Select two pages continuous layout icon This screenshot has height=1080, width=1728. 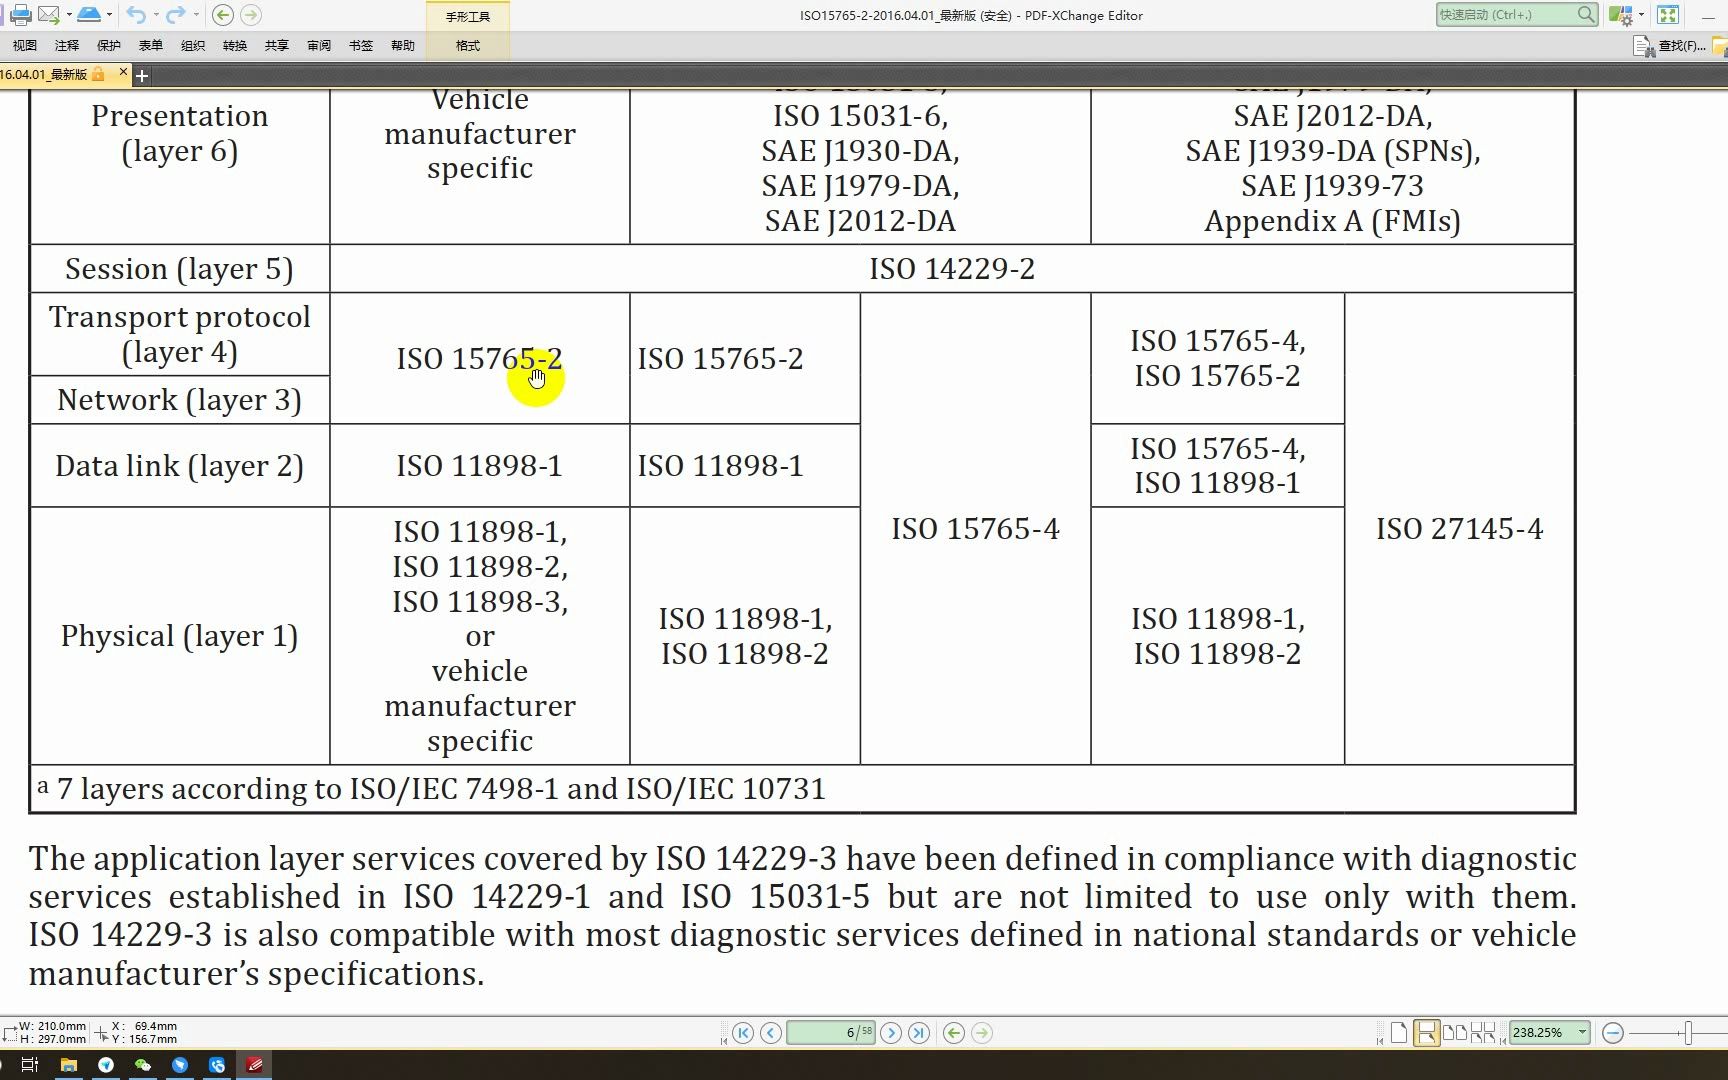coord(1483,1033)
